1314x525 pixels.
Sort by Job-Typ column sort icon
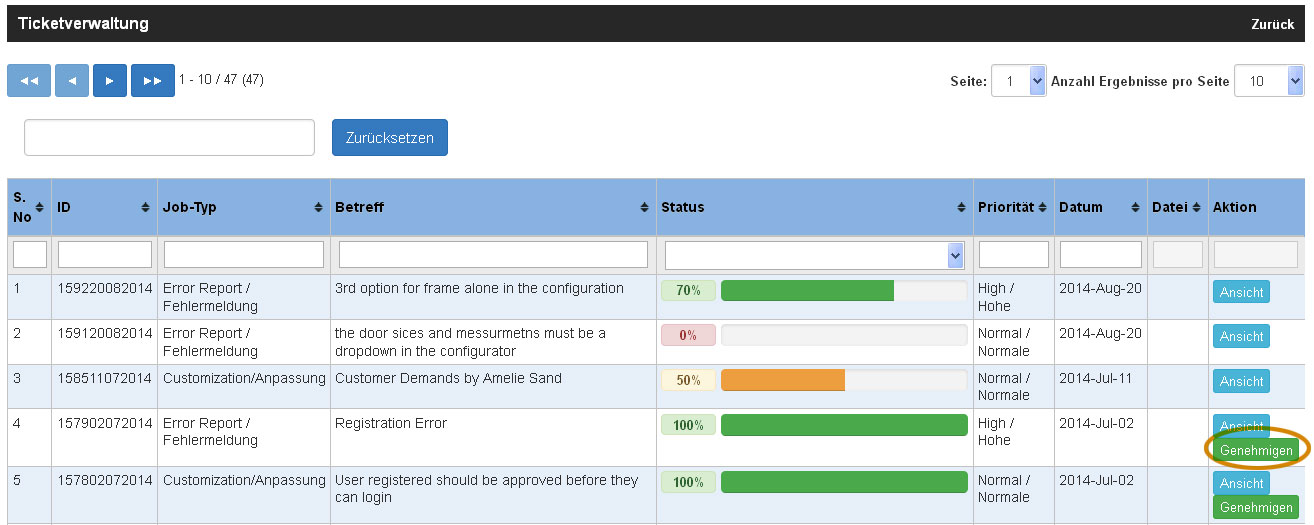click(x=318, y=207)
